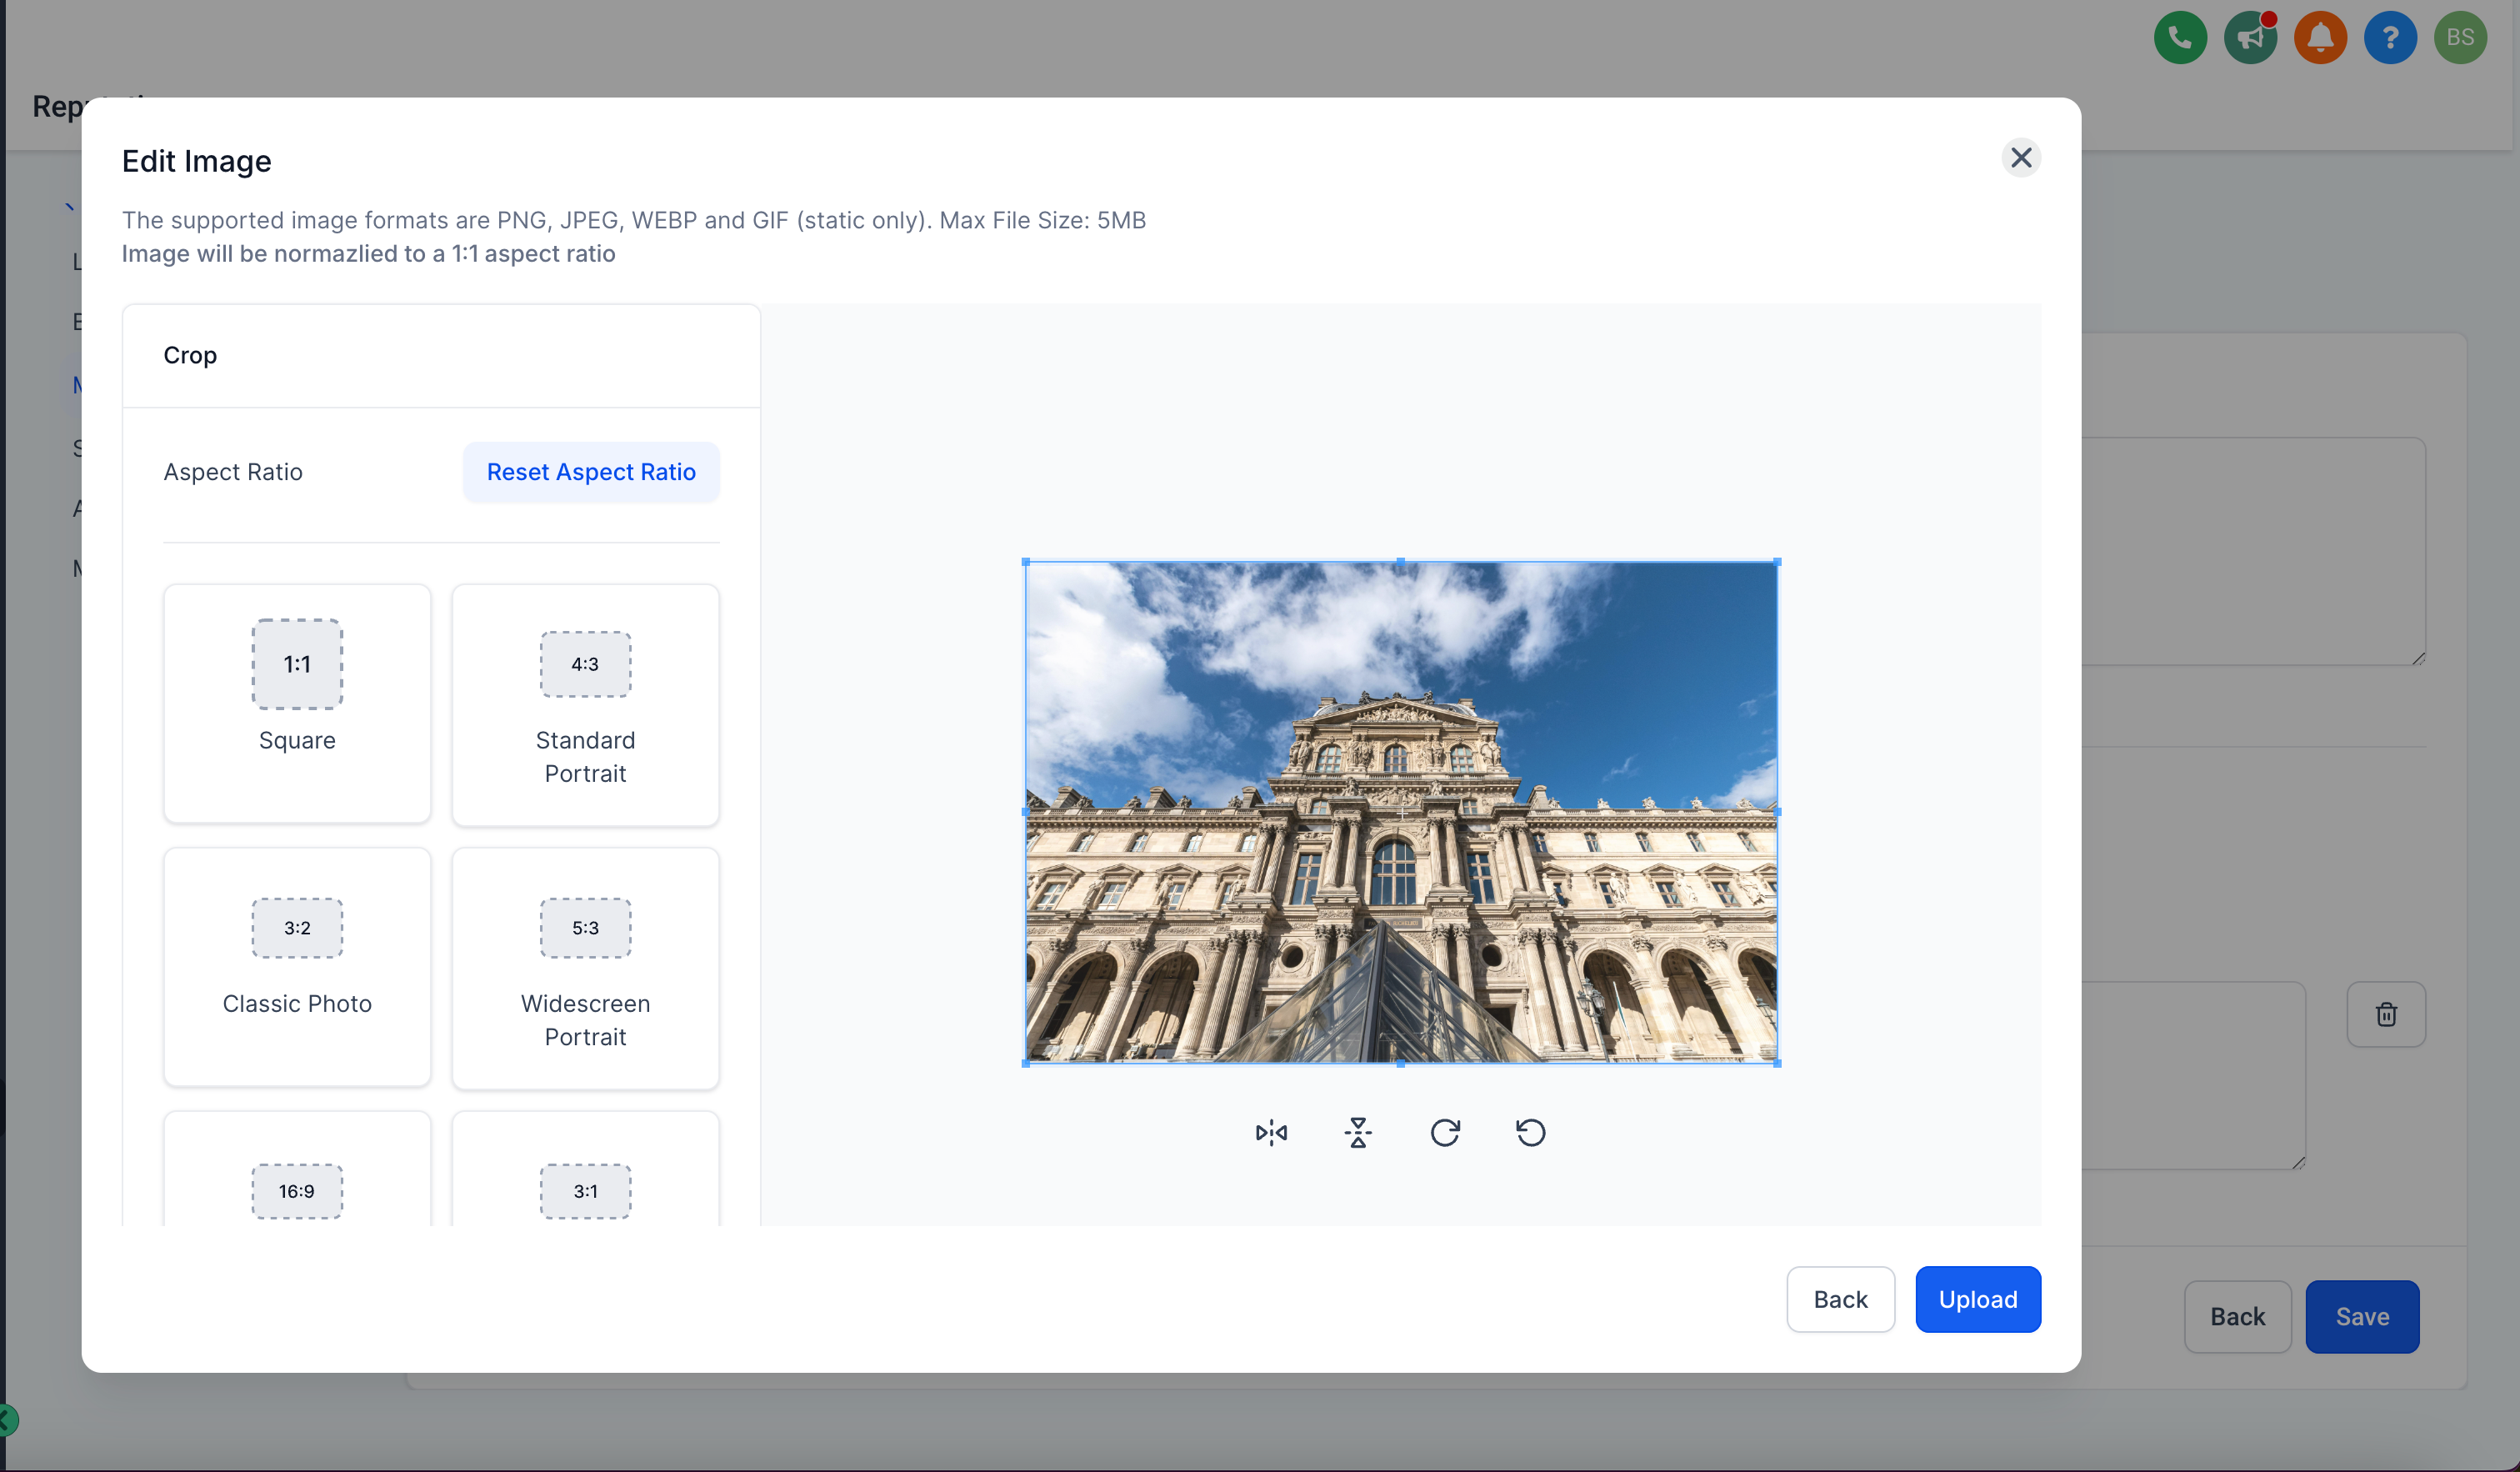Close the Edit Image dialog
Viewport: 2520px width, 1472px height.
pyautogui.click(x=2020, y=157)
